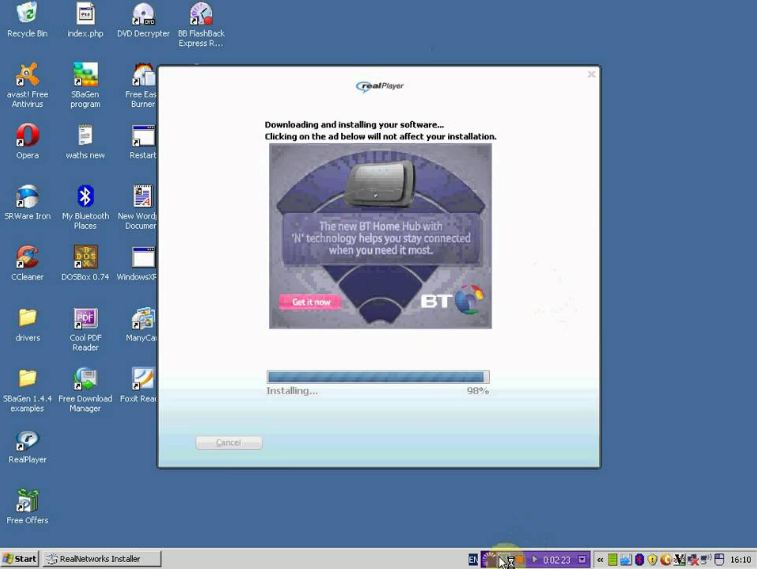Click the recorder elapsed time 0:02:23

tap(557, 560)
